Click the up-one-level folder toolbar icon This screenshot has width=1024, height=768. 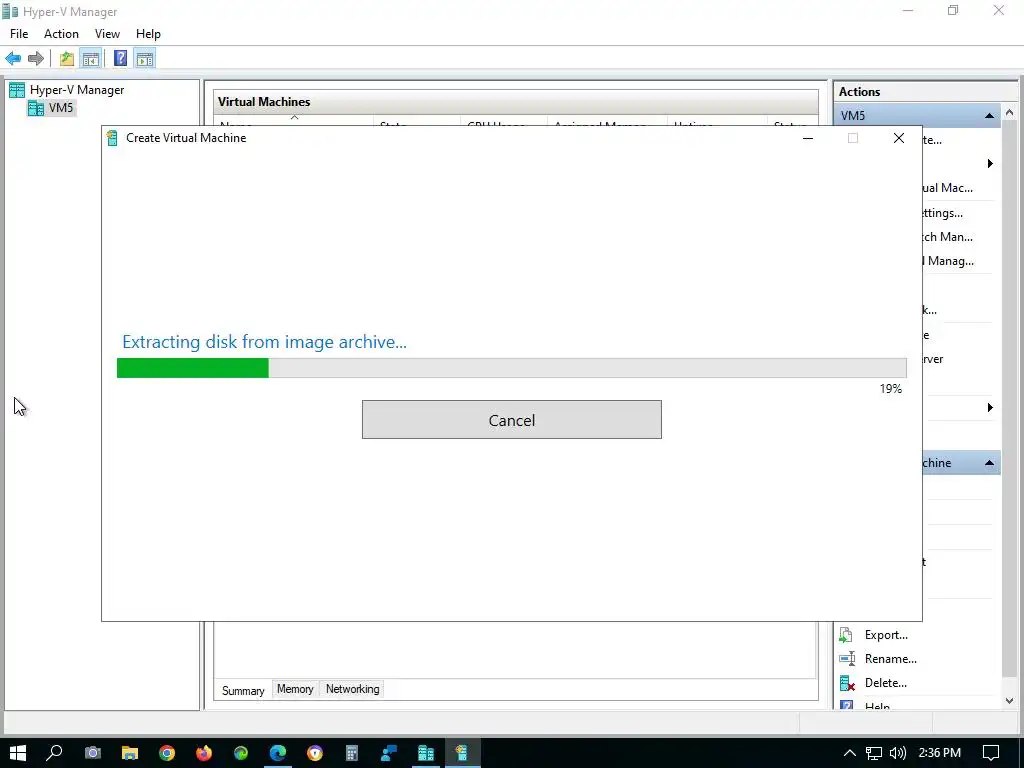coord(67,59)
